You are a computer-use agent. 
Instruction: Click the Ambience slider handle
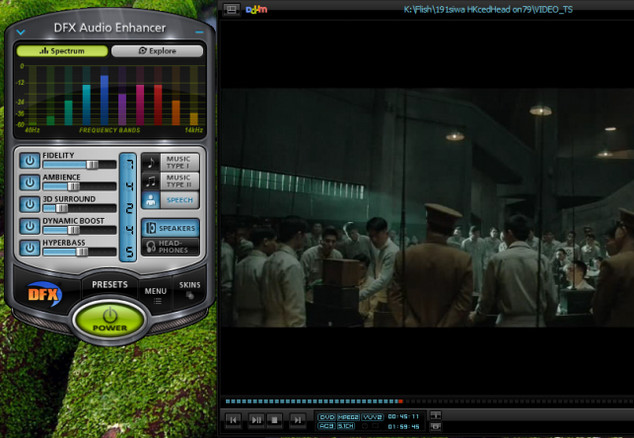click(x=74, y=186)
